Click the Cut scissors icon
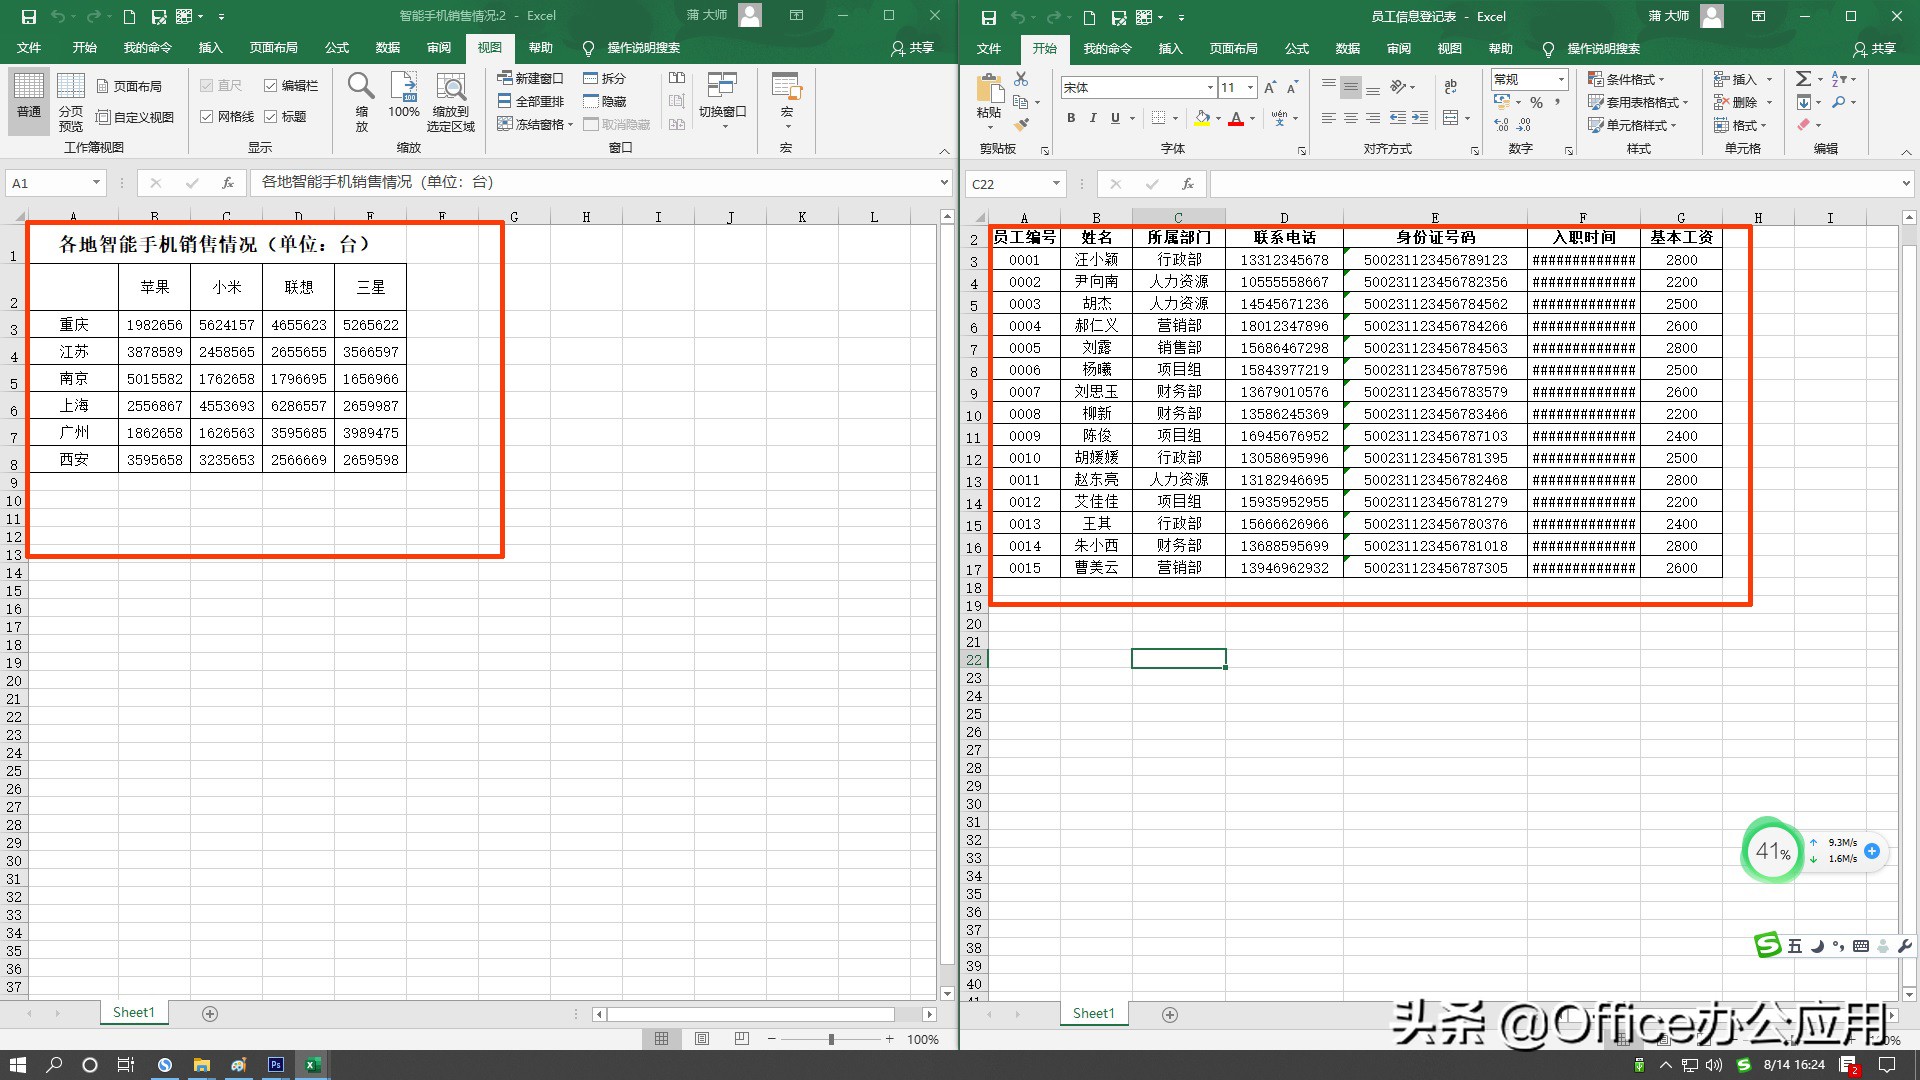The height and width of the screenshot is (1080, 1920). click(1021, 77)
